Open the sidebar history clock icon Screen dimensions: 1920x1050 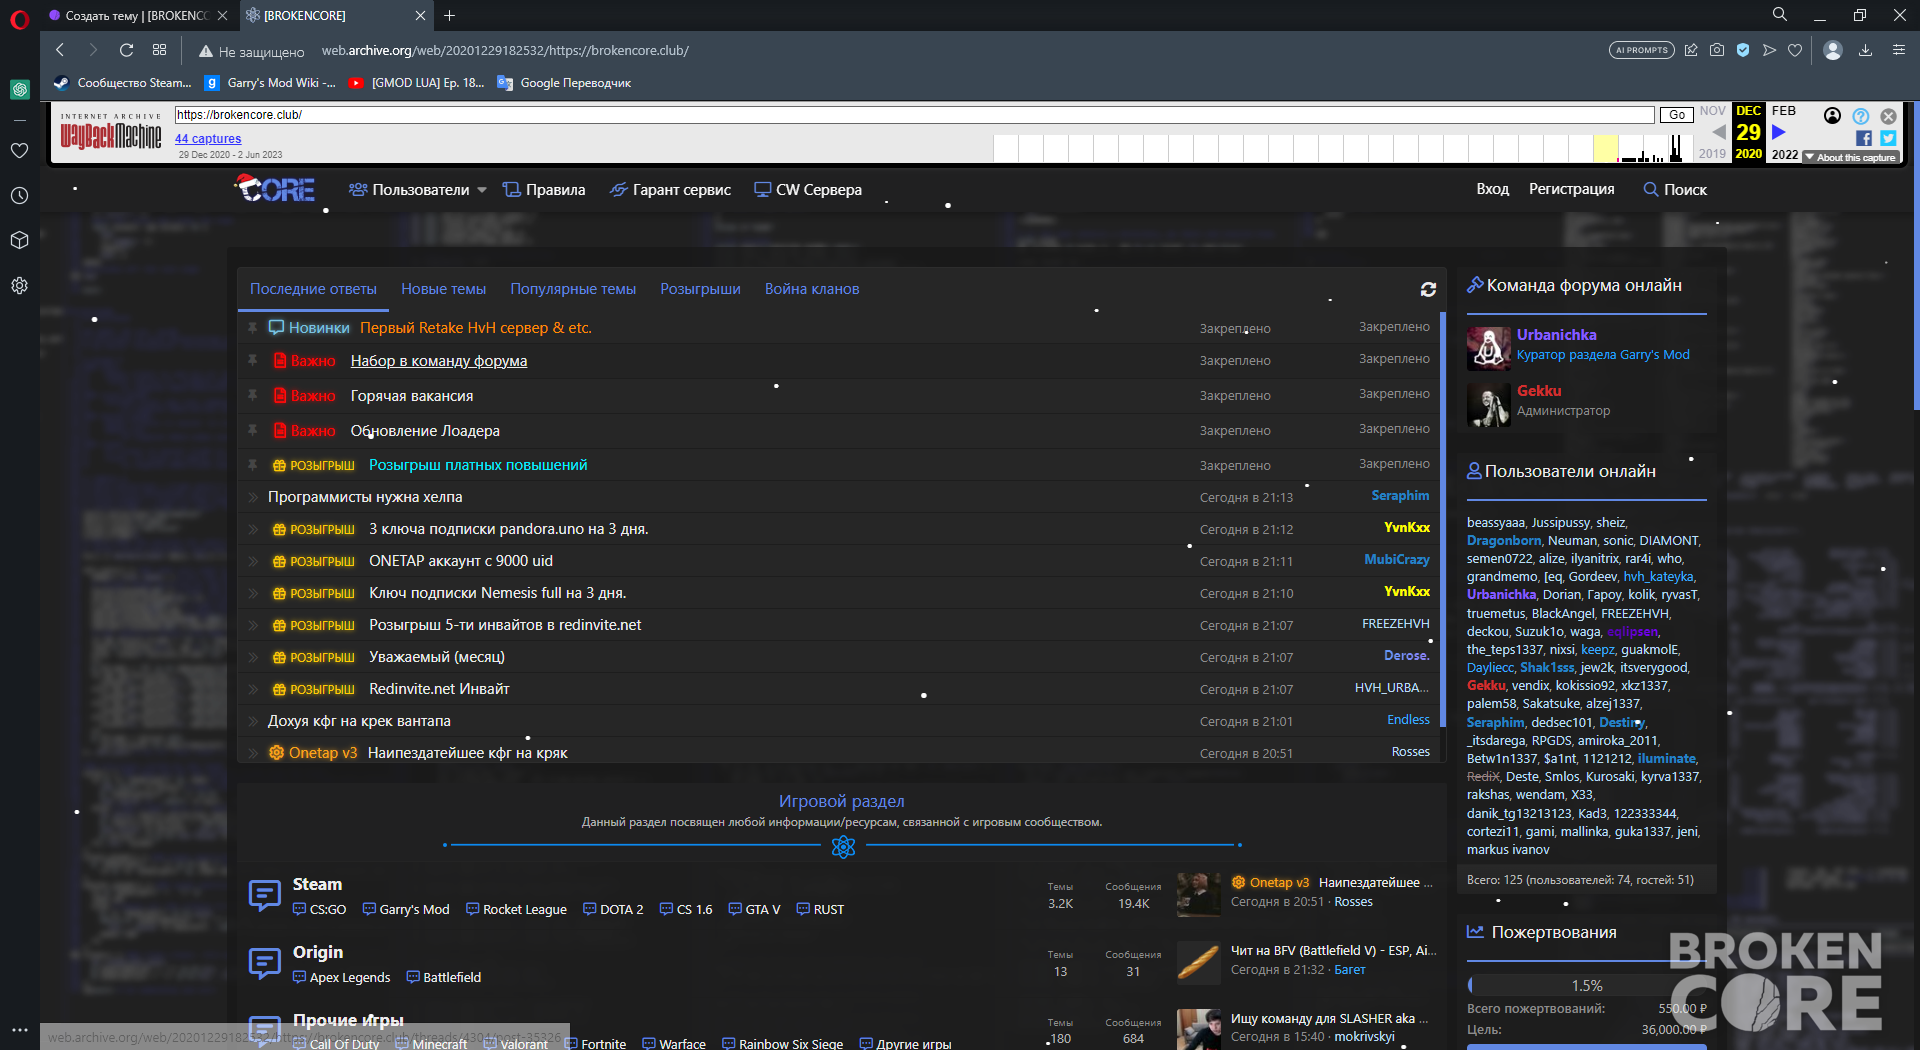tap(19, 196)
